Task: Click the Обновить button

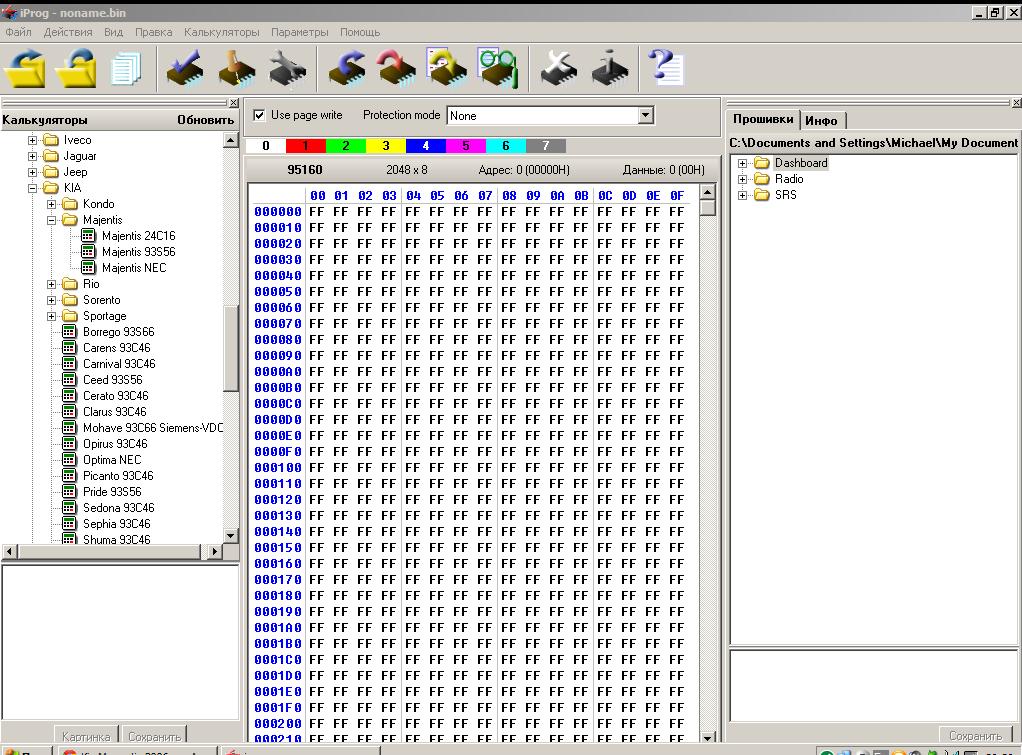Action: click(x=205, y=120)
